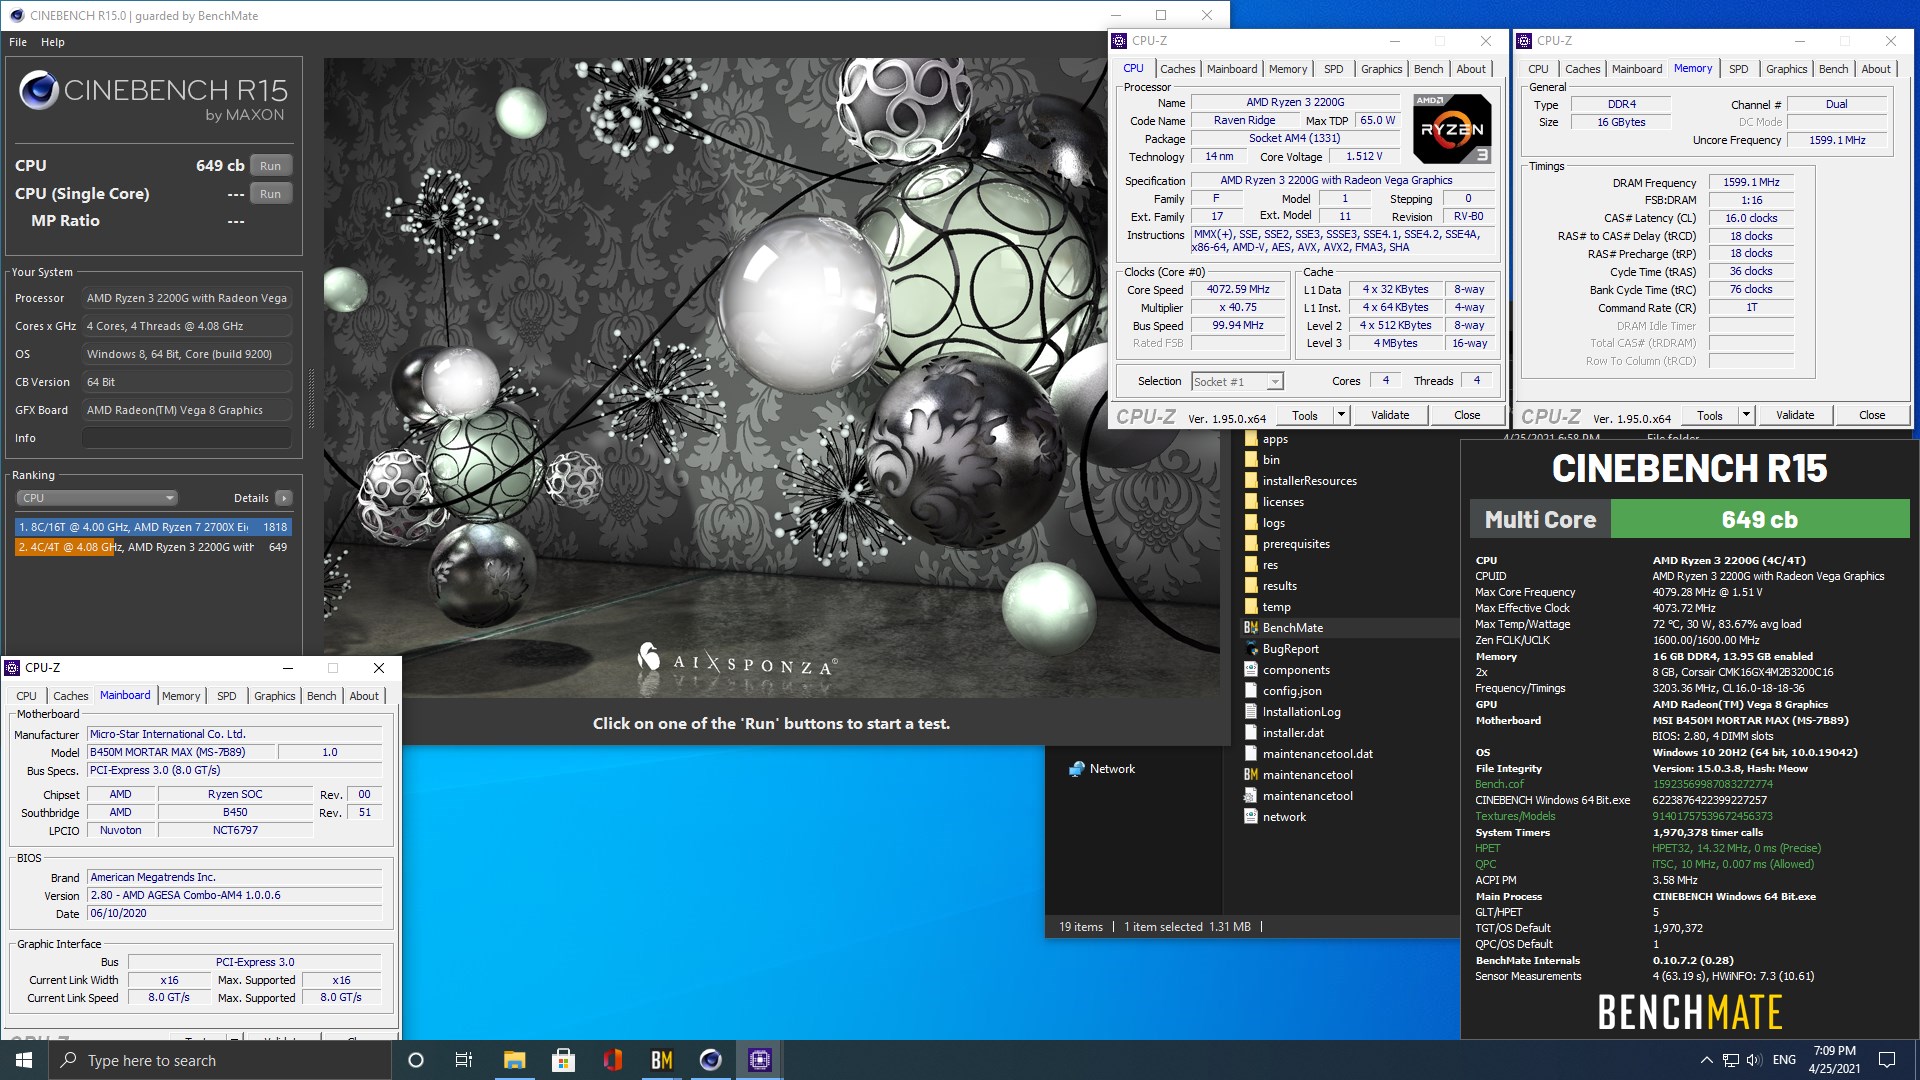Open the notification center
The image size is (1920, 1080).
click(1887, 1060)
